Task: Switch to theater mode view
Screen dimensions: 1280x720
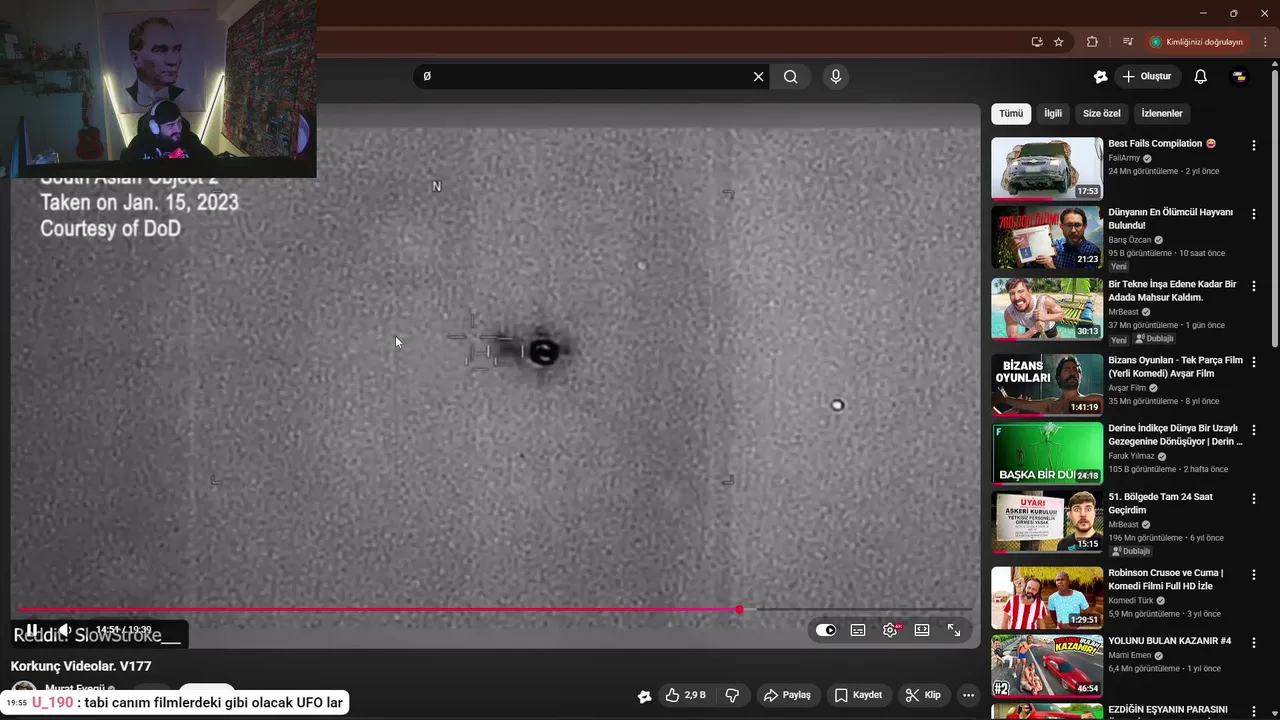Action: click(922, 630)
